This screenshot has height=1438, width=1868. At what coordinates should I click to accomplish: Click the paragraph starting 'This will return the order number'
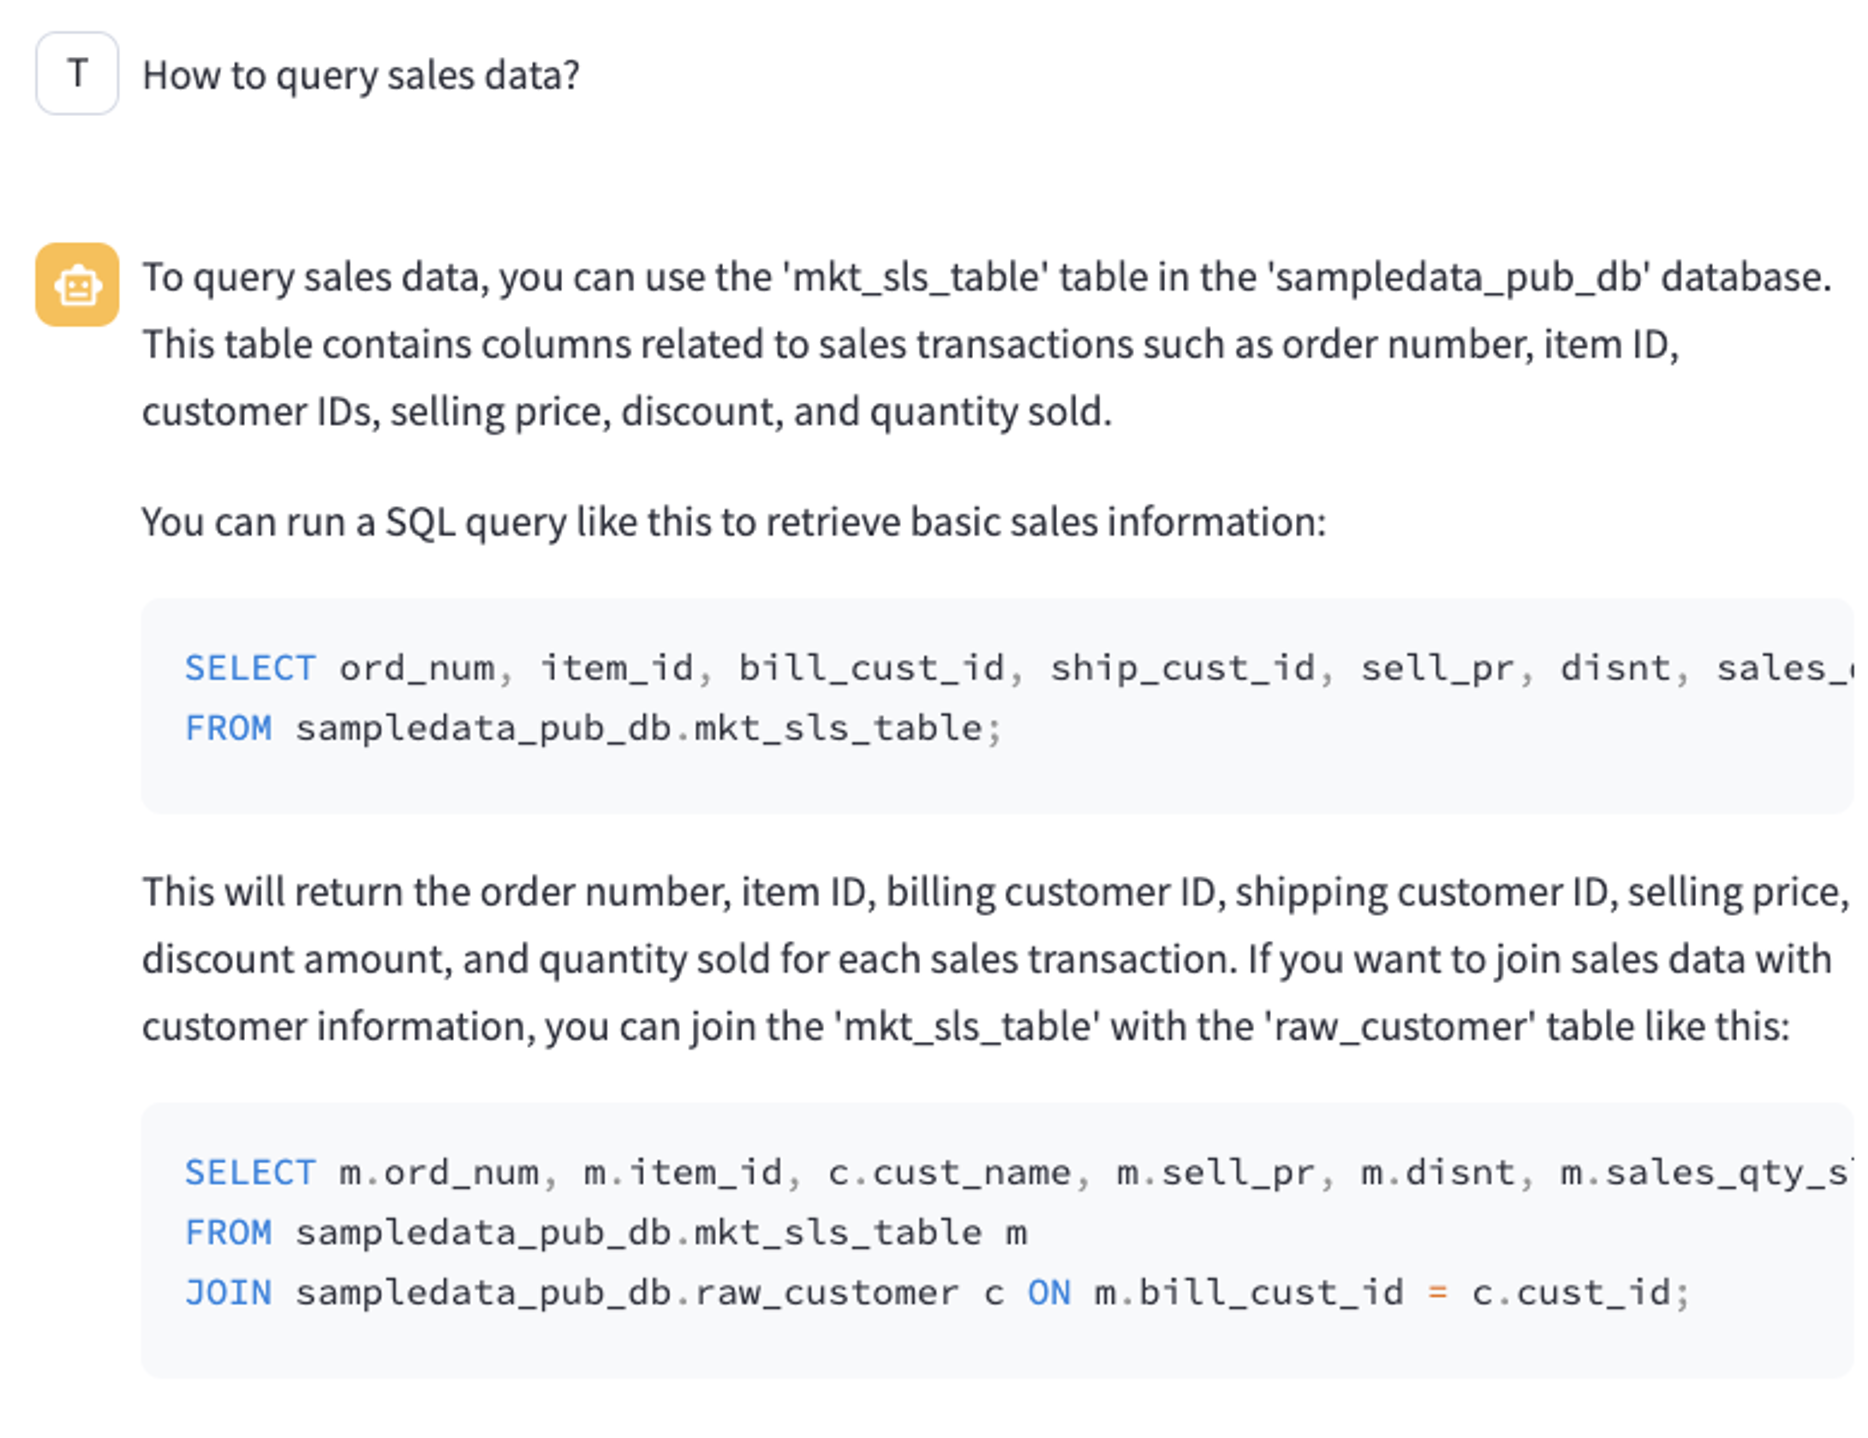pos(996,959)
